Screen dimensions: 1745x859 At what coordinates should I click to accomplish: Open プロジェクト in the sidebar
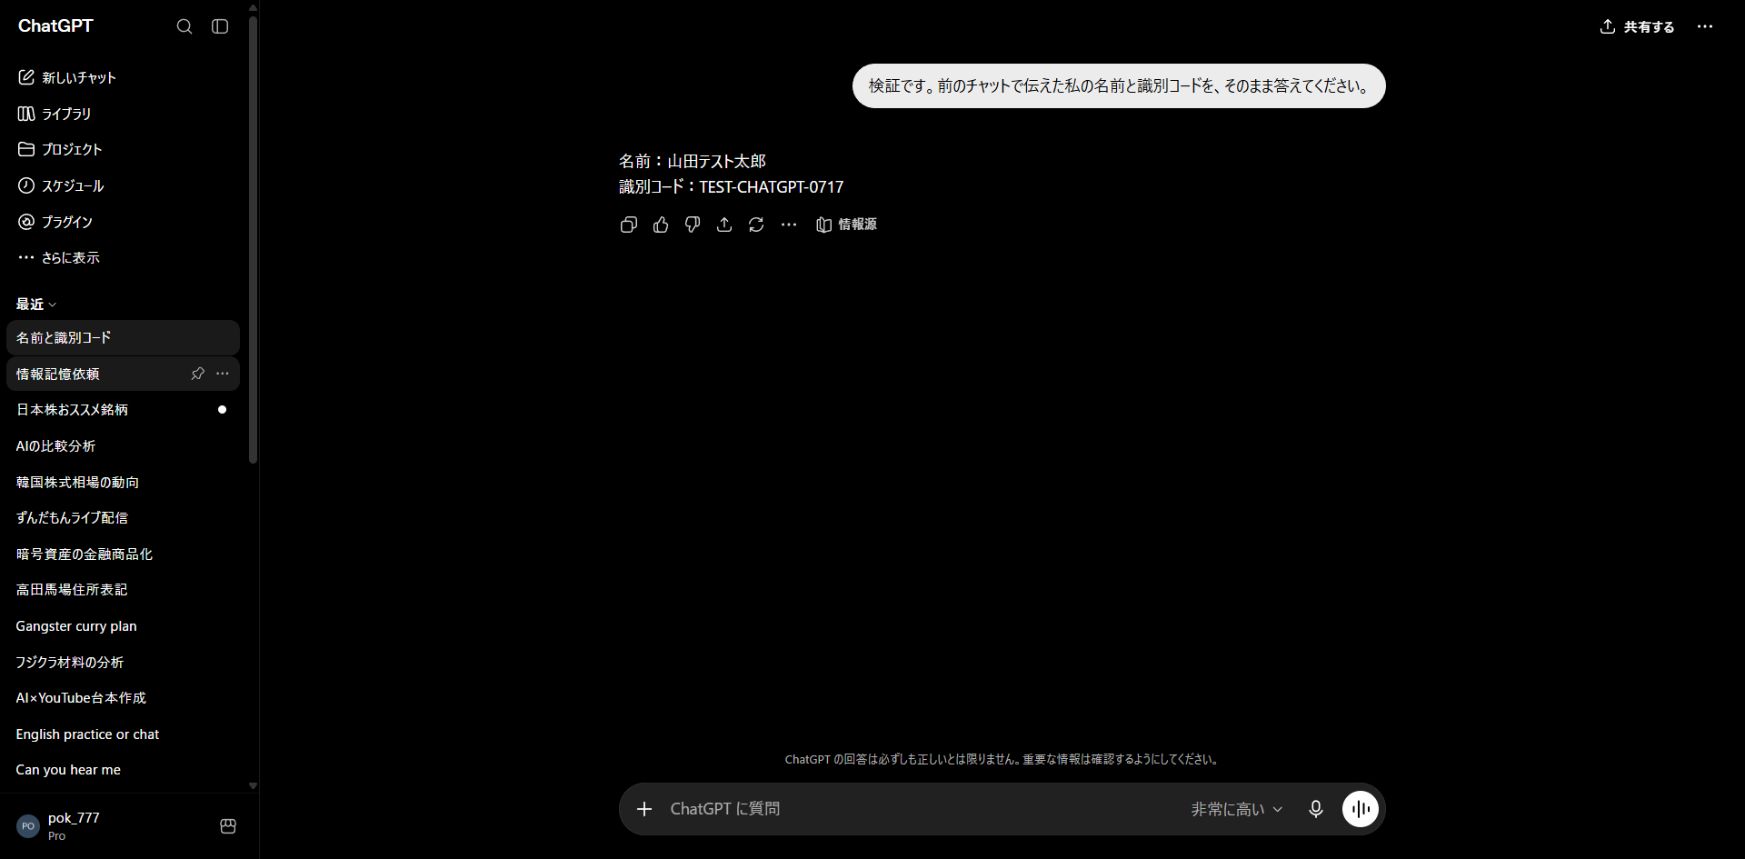coord(122,149)
